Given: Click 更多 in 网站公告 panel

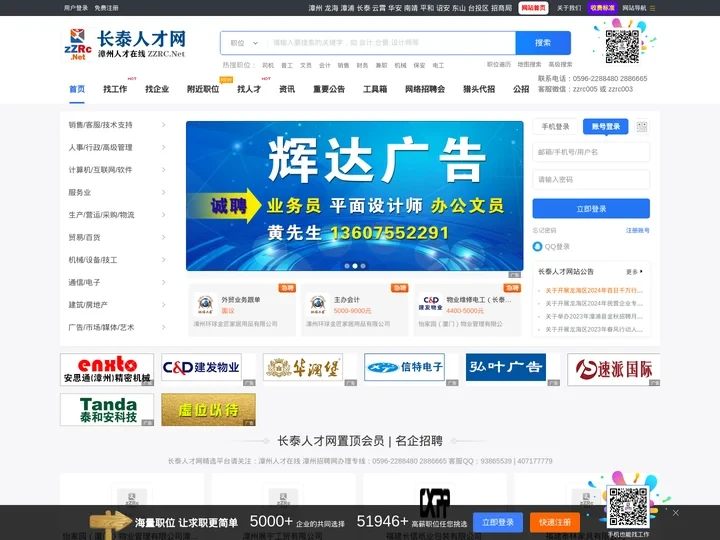Looking at the screenshot, I should click(634, 272).
